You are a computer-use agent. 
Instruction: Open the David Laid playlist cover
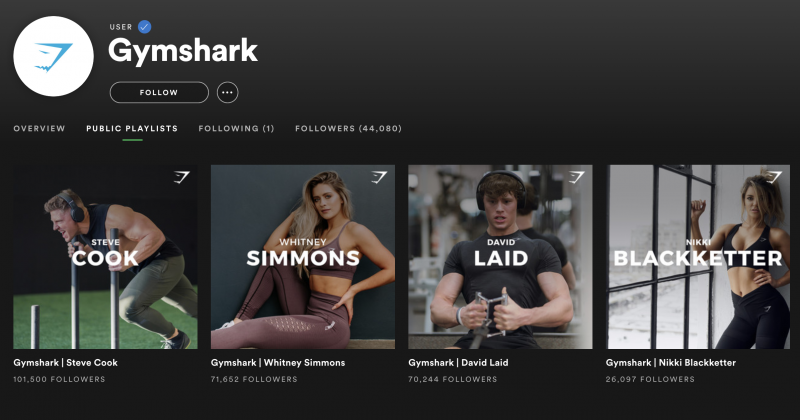click(500, 257)
